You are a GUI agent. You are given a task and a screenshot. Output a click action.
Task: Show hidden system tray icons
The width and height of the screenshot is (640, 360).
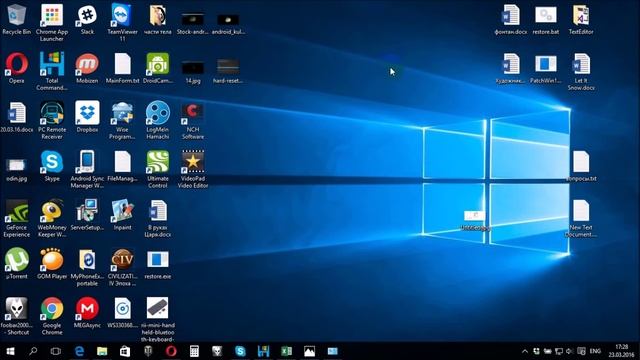click(525, 351)
